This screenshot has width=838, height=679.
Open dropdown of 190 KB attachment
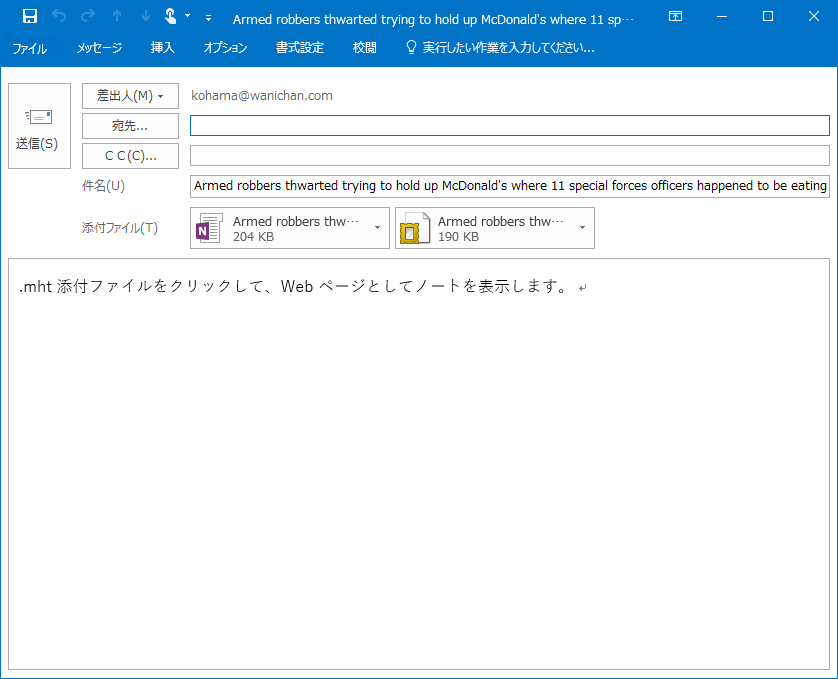[583, 228]
